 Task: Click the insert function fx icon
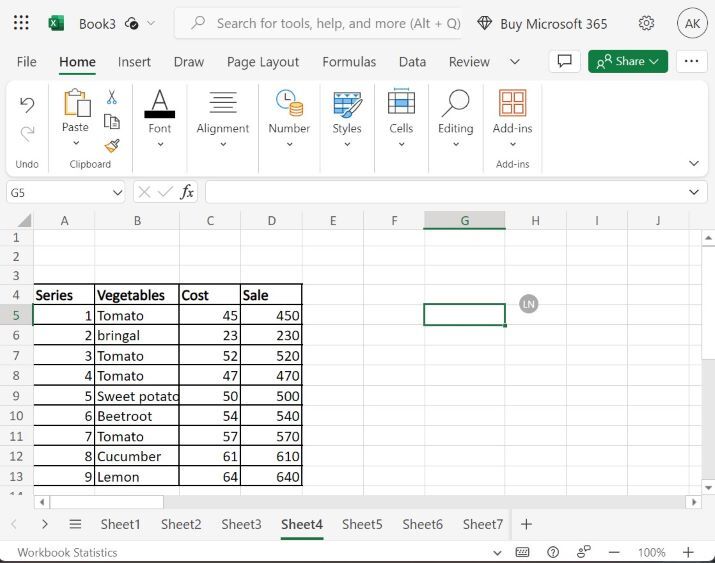click(x=187, y=192)
